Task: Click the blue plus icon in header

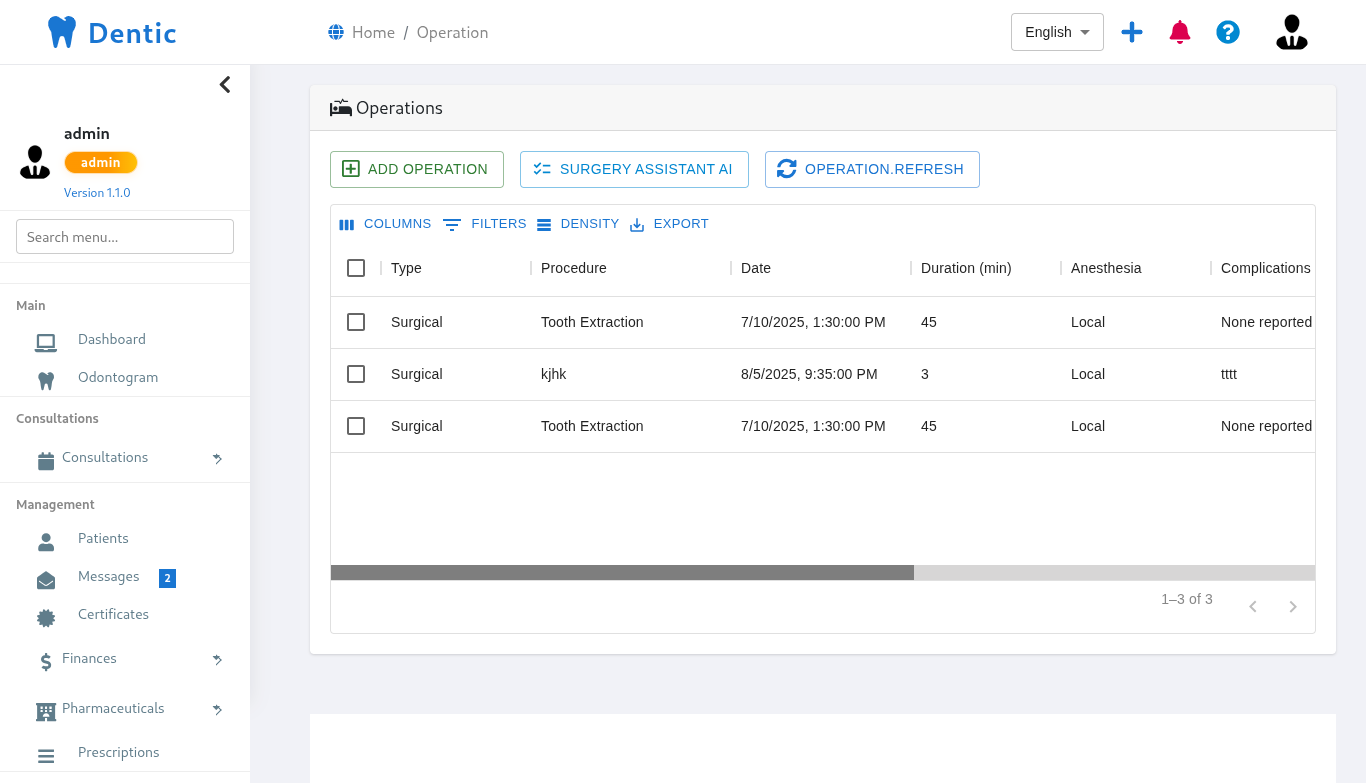Action: point(1132,32)
